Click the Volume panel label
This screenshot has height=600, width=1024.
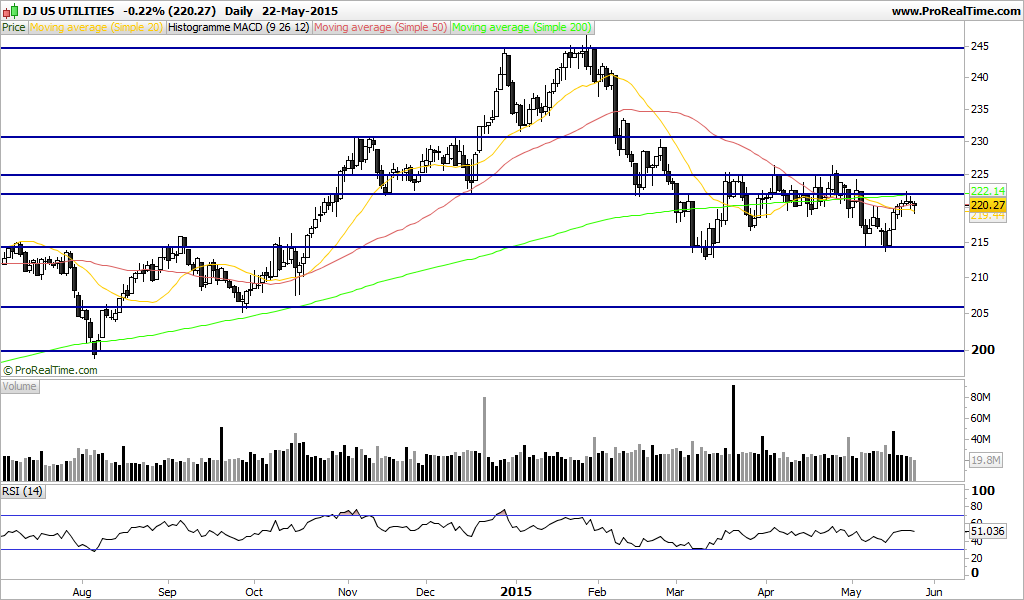coord(20,387)
